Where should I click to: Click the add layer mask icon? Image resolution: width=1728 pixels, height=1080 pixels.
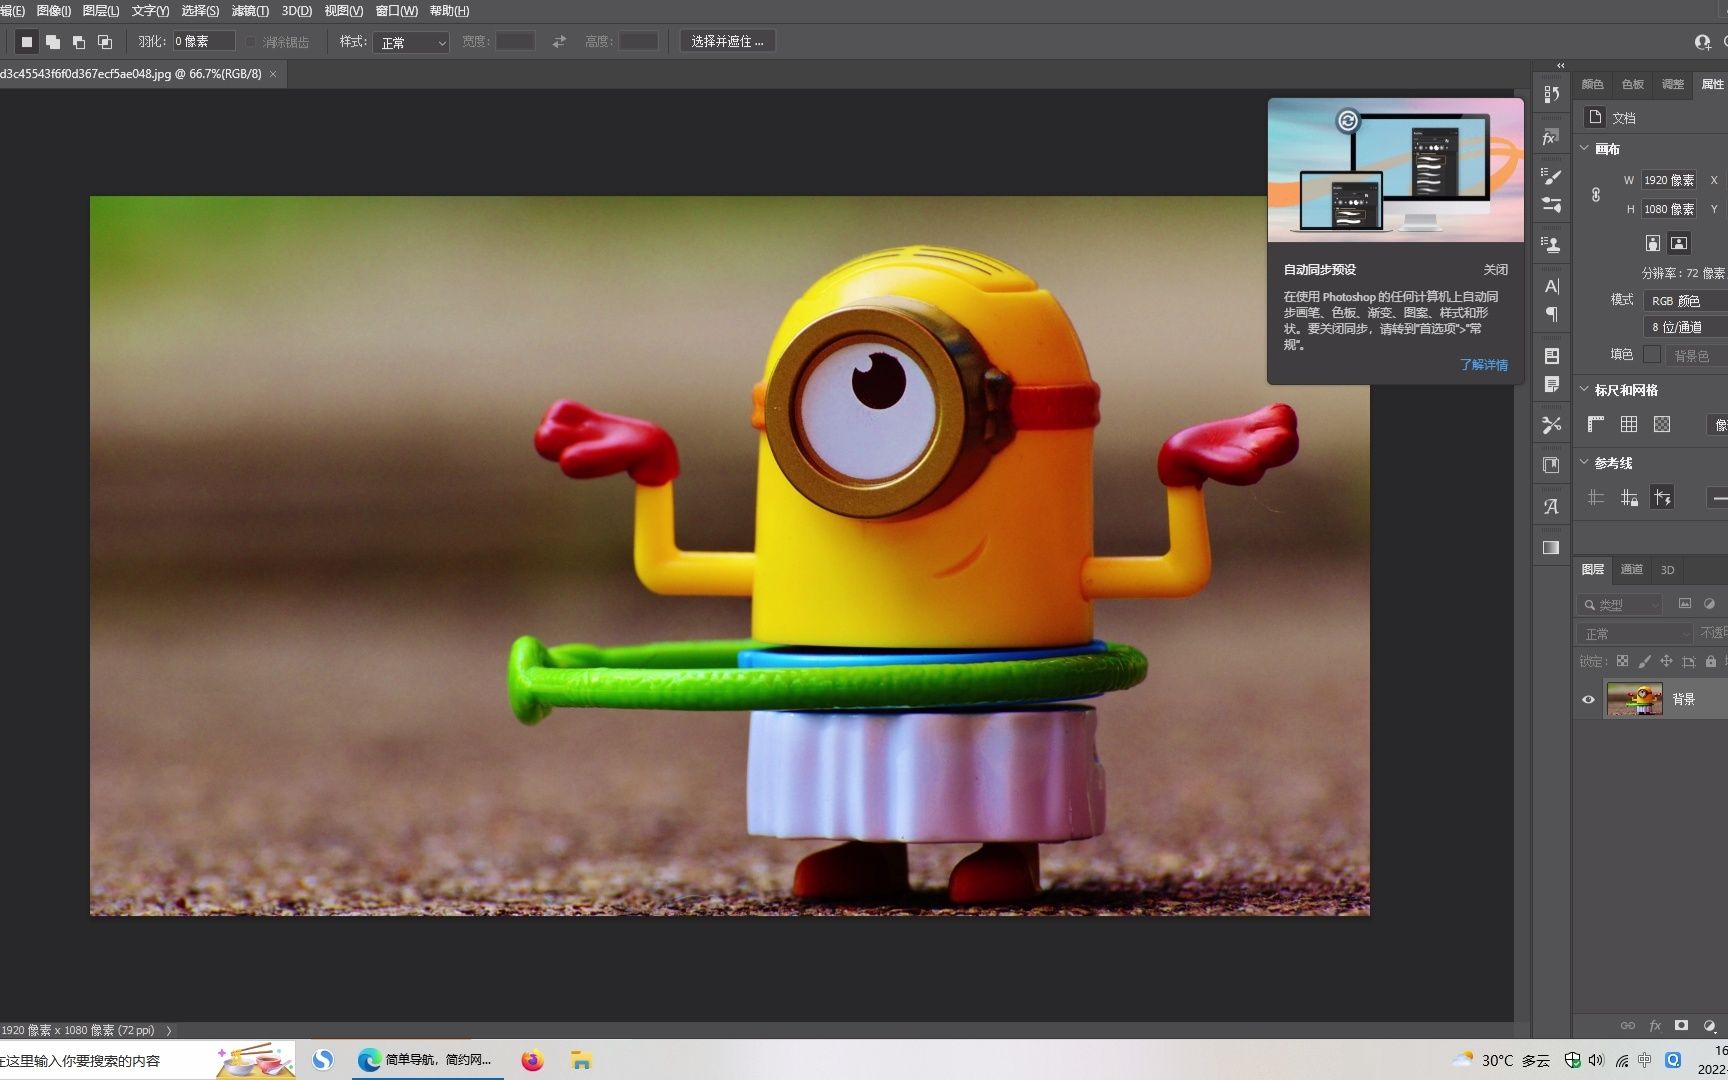(1682, 1026)
